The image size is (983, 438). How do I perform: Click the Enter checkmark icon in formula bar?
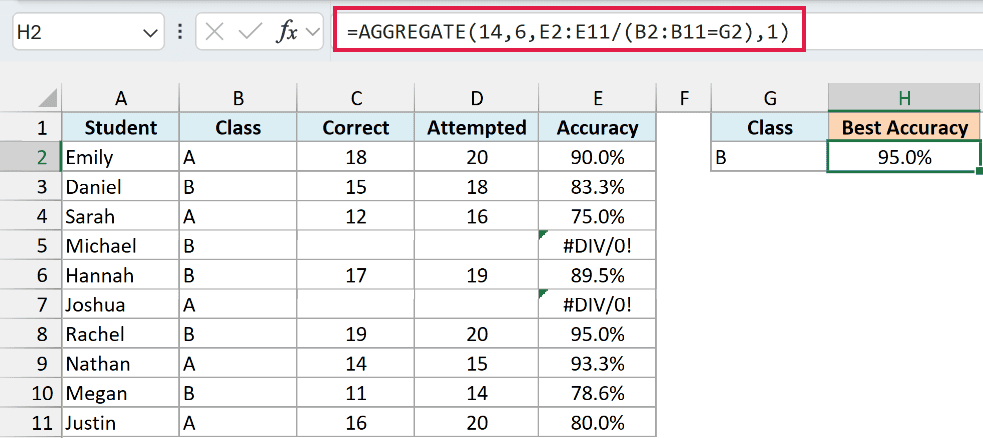click(x=251, y=33)
